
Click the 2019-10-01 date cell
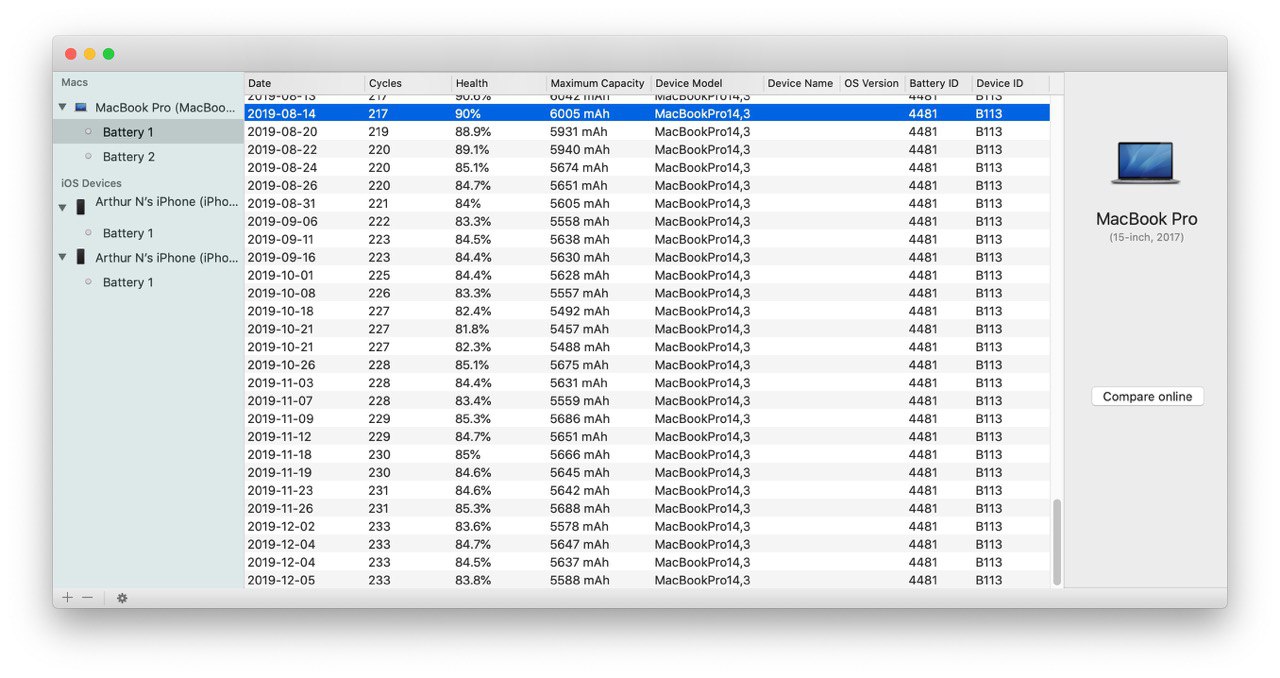click(x=282, y=276)
